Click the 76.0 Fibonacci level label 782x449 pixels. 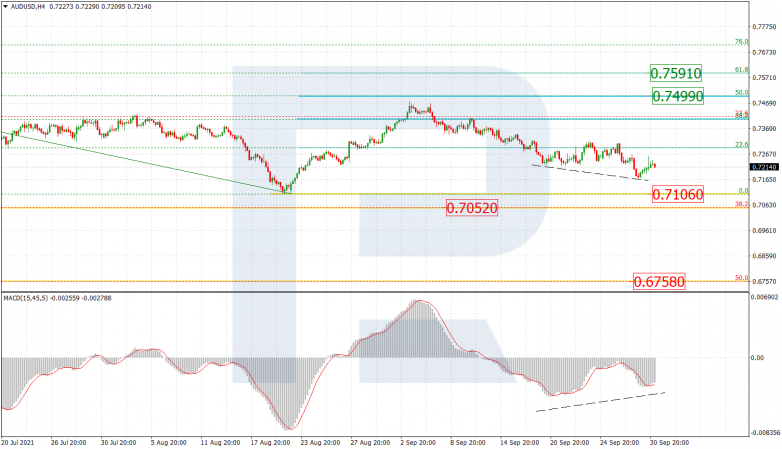tap(741, 42)
